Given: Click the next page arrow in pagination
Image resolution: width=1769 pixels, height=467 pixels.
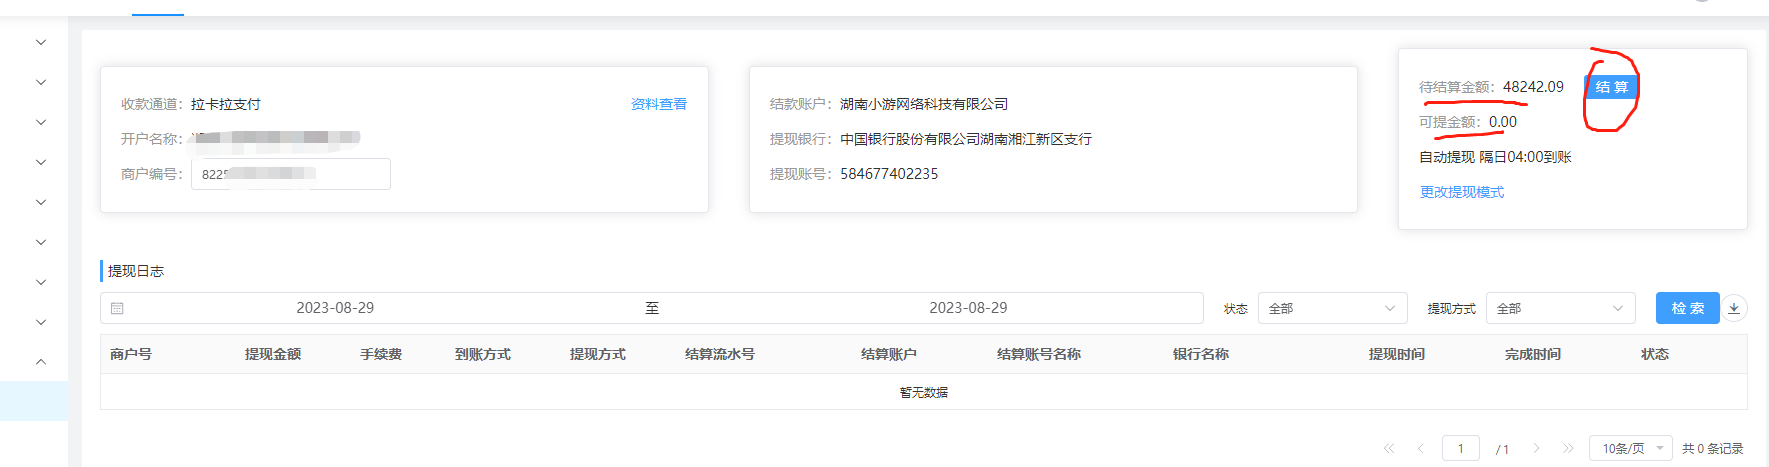Looking at the screenshot, I should 1537,448.
